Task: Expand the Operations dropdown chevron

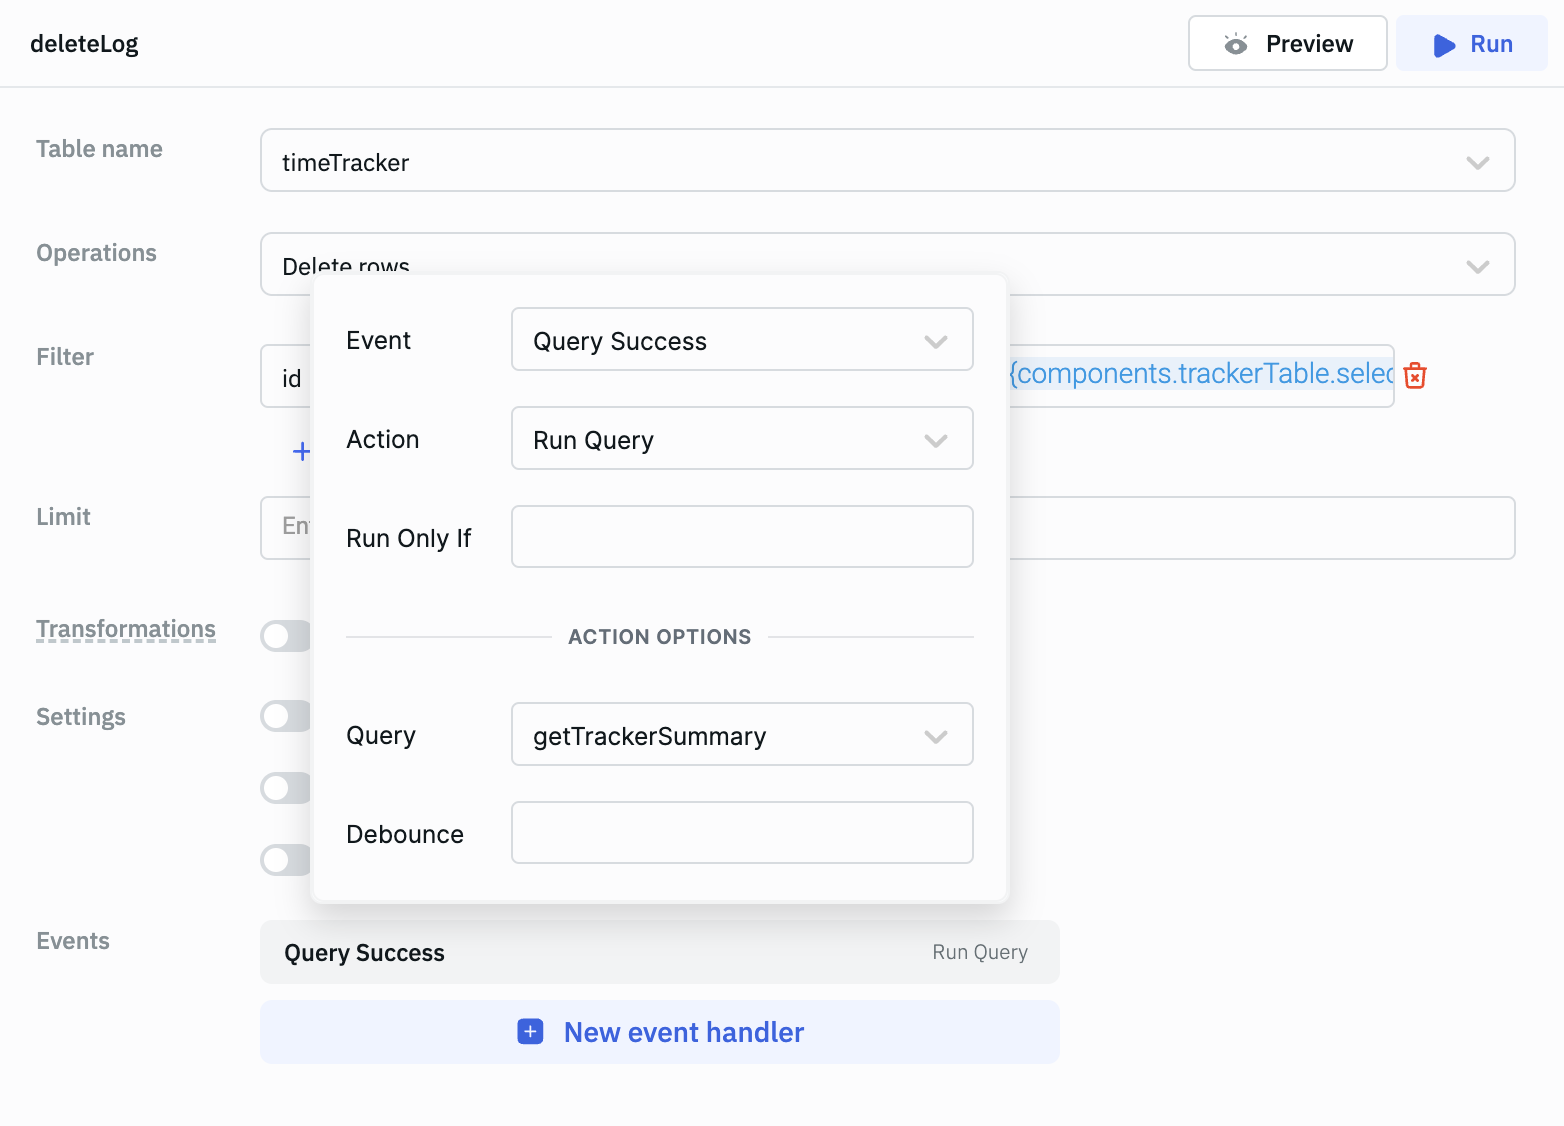Action: (x=1477, y=266)
